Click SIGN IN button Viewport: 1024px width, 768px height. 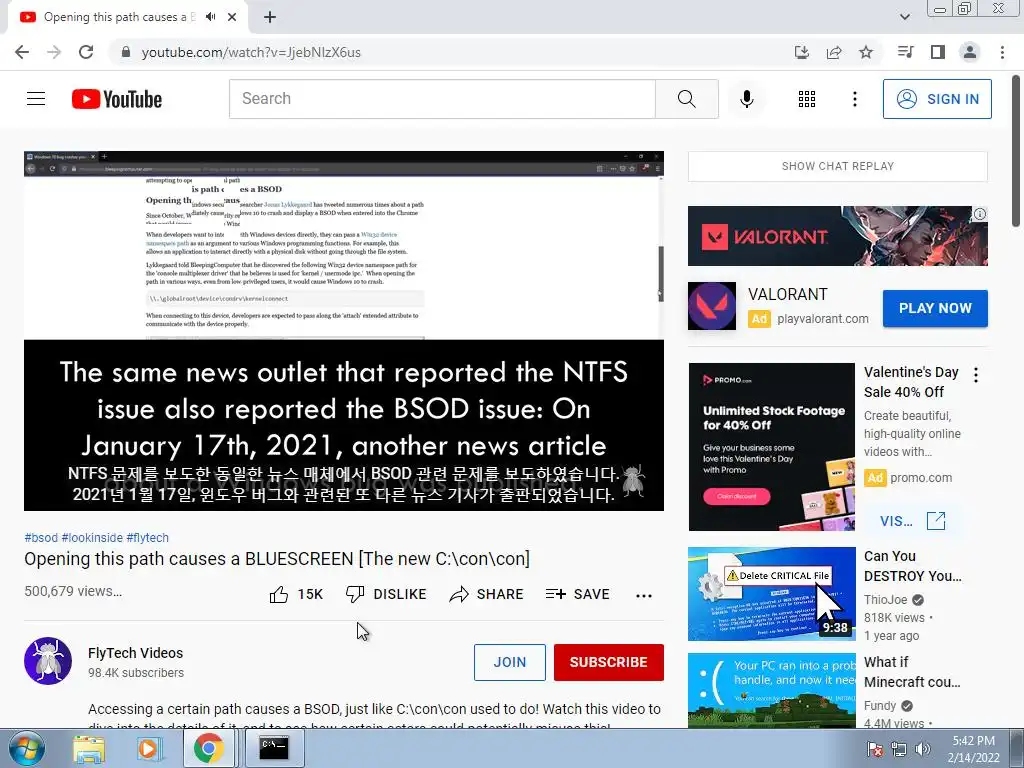[937, 99]
